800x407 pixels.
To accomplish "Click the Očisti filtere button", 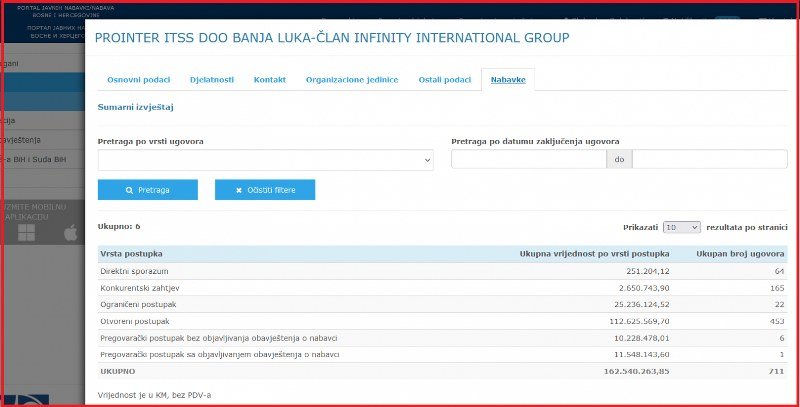I will pyautogui.click(x=264, y=190).
